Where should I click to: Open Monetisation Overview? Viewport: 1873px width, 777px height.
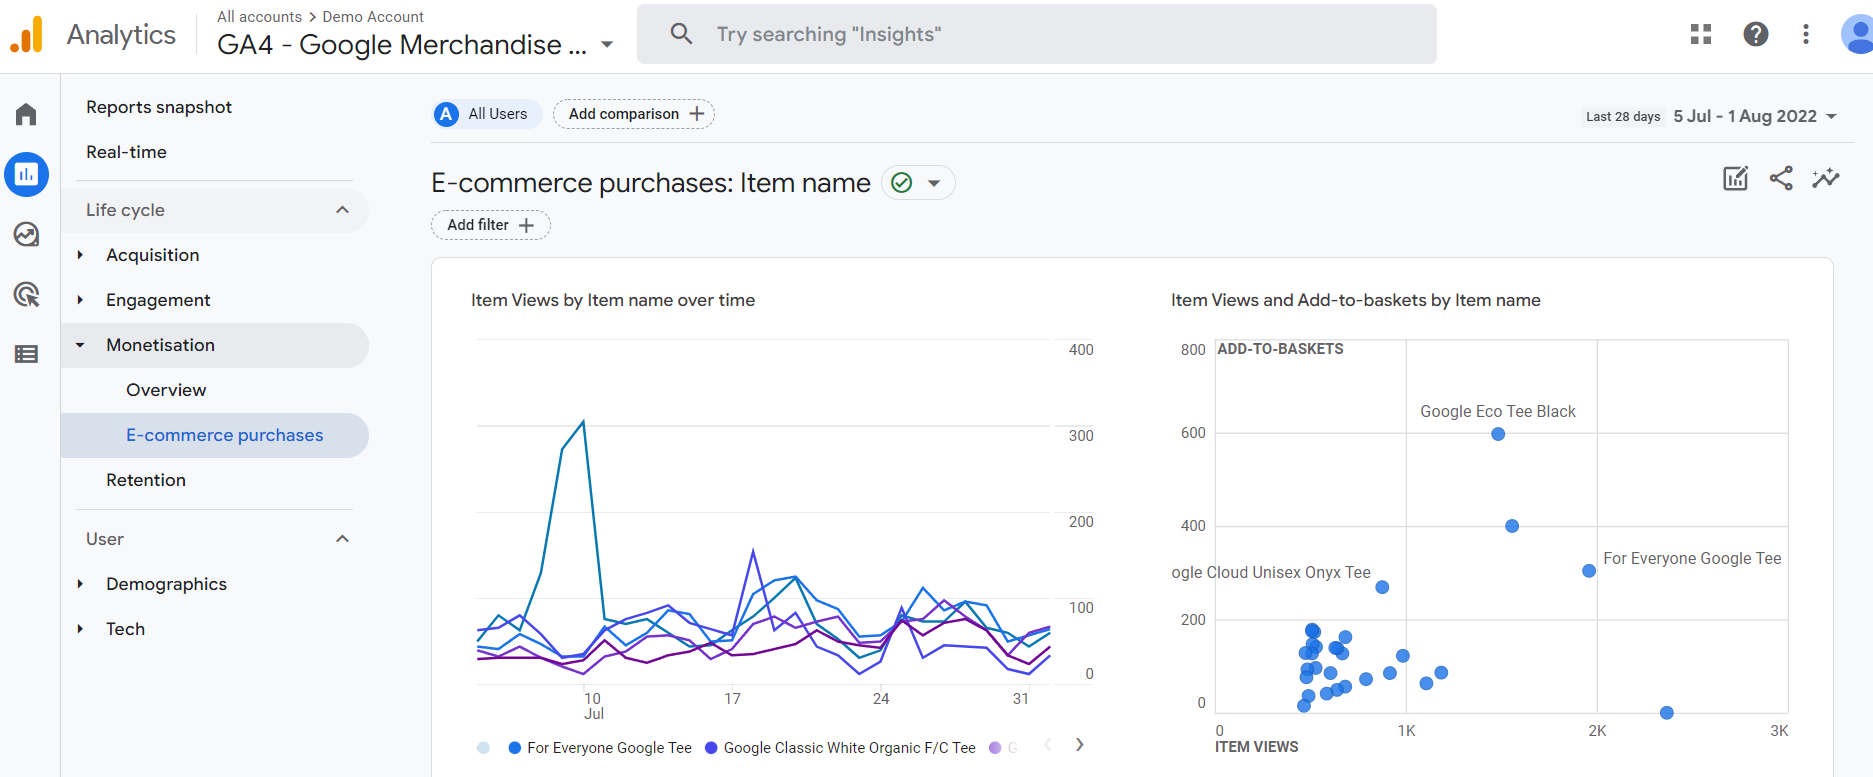[x=166, y=390]
